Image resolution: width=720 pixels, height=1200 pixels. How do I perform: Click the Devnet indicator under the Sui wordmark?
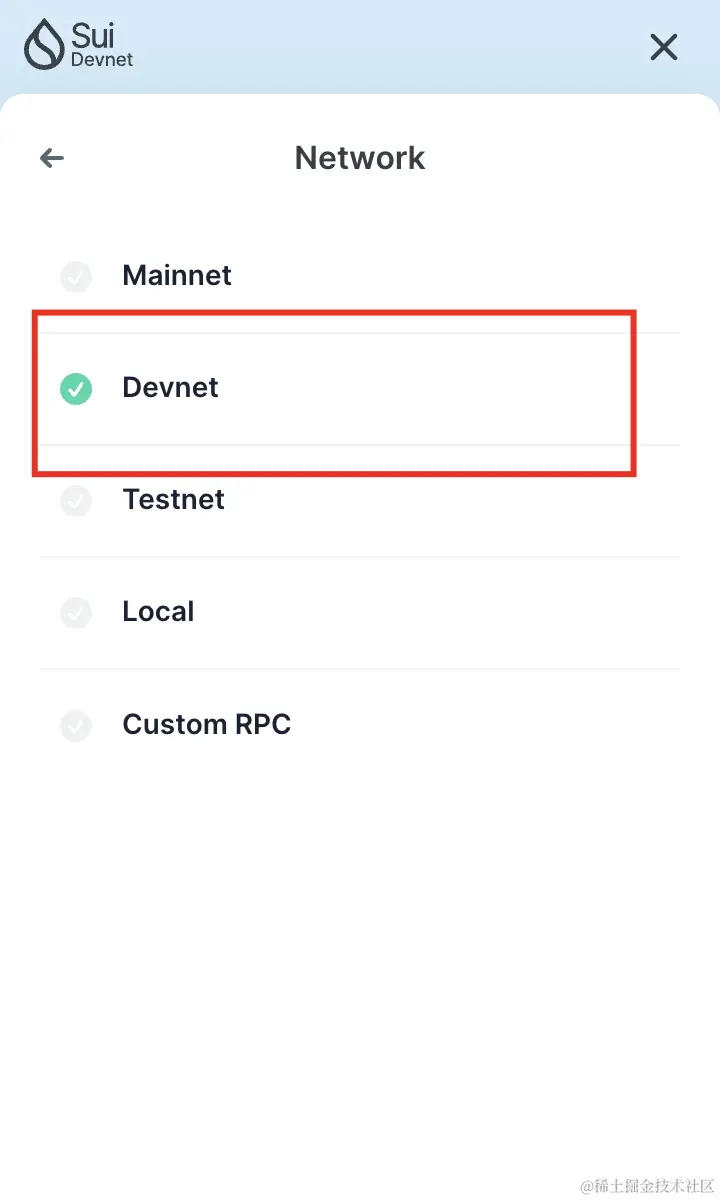coord(102,60)
